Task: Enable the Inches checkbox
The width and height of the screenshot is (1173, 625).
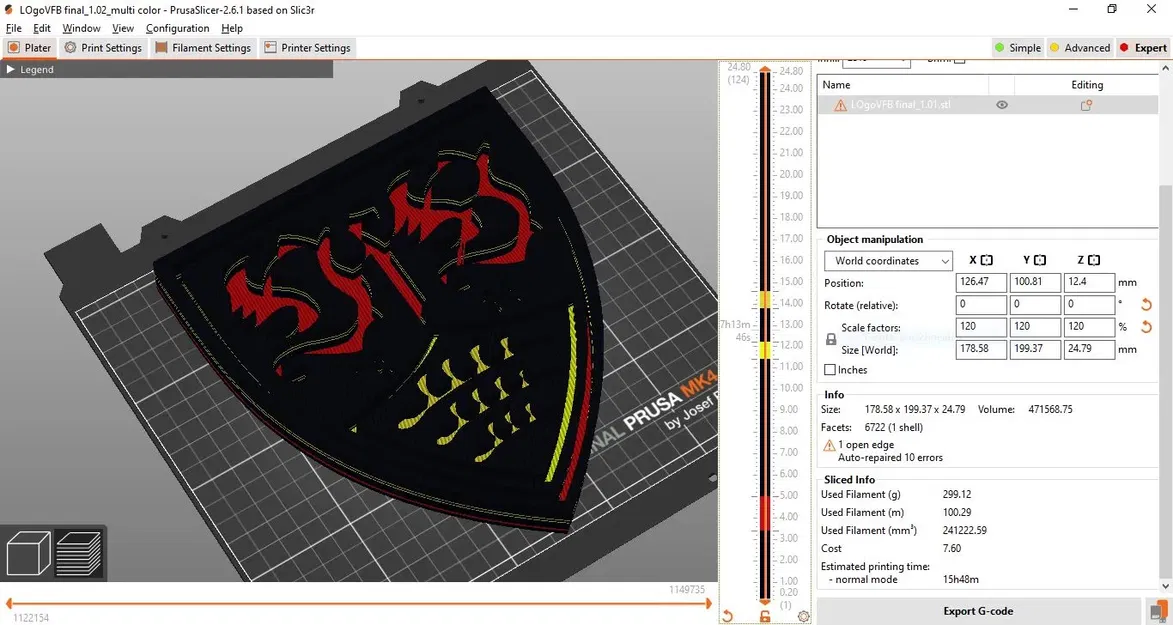Action: pos(830,370)
